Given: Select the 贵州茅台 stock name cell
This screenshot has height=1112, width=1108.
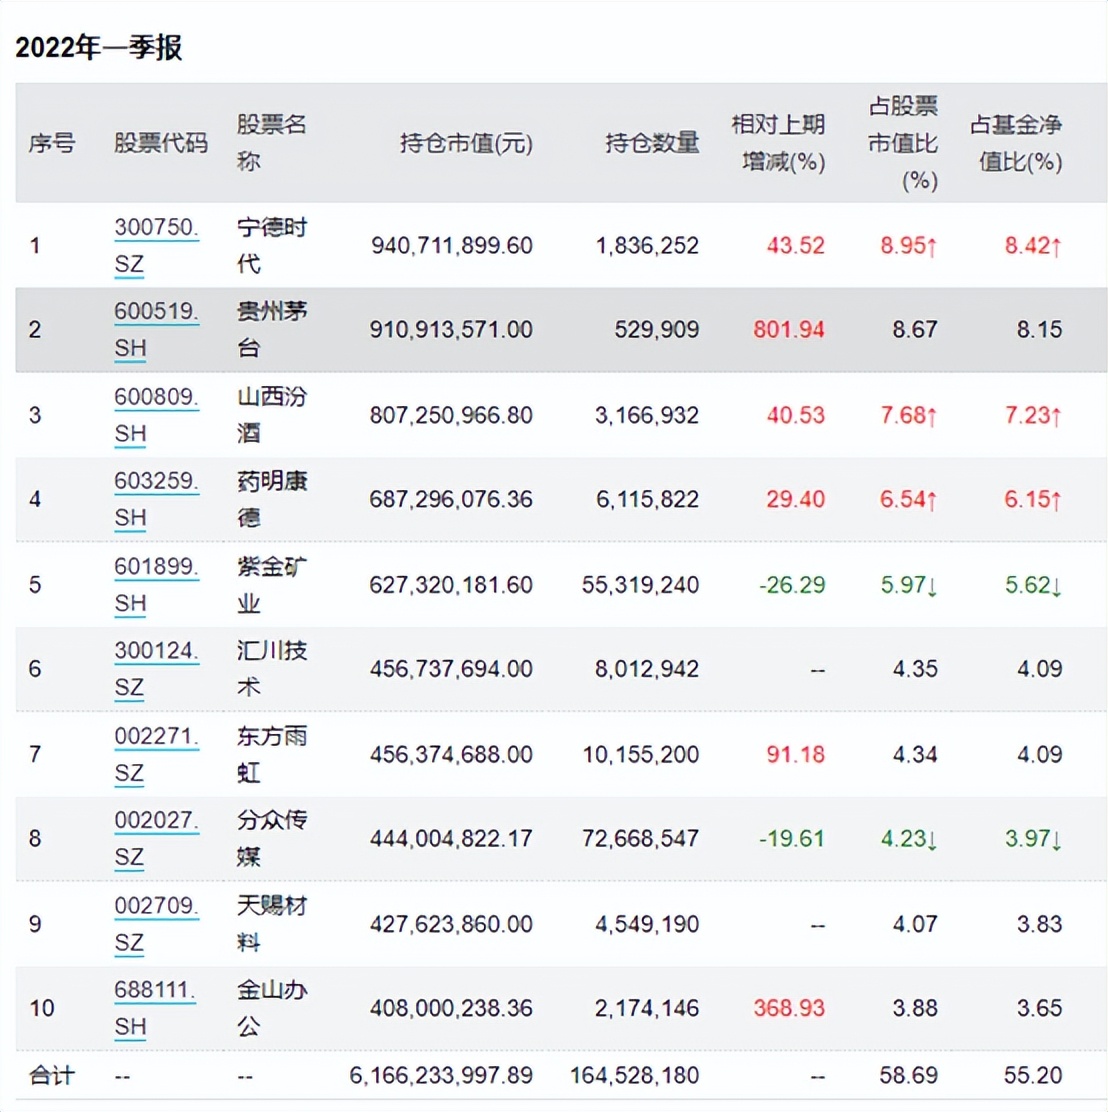Looking at the screenshot, I should tap(271, 329).
